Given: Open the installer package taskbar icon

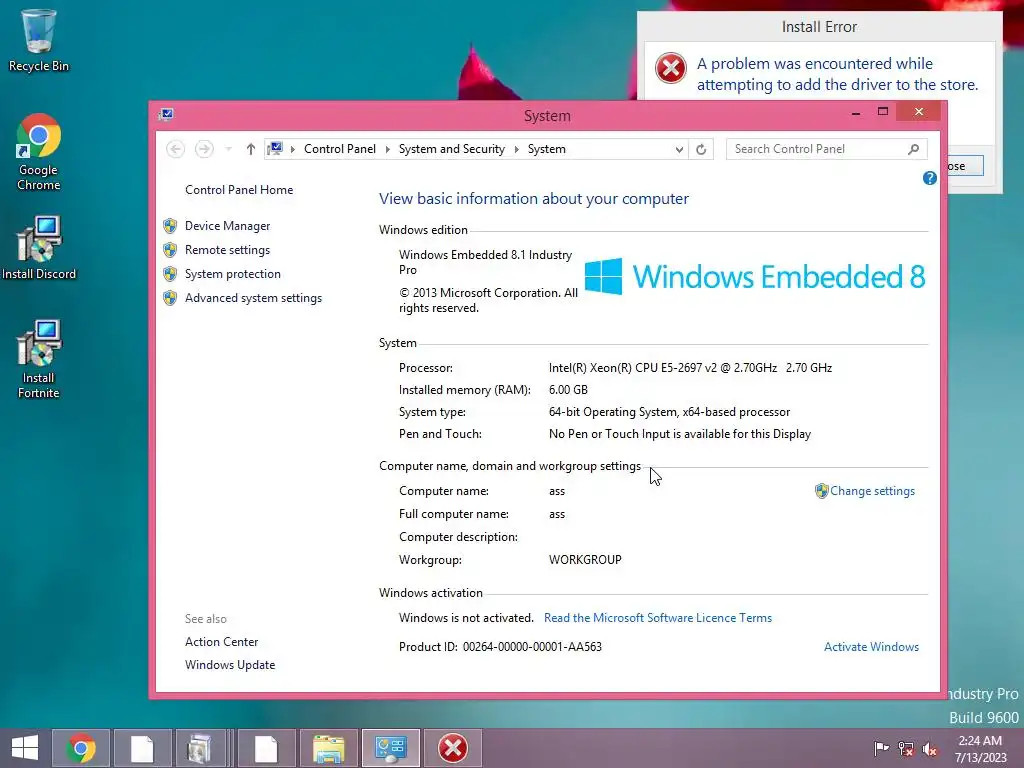Looking at the screenshot, I should point(200,748).
